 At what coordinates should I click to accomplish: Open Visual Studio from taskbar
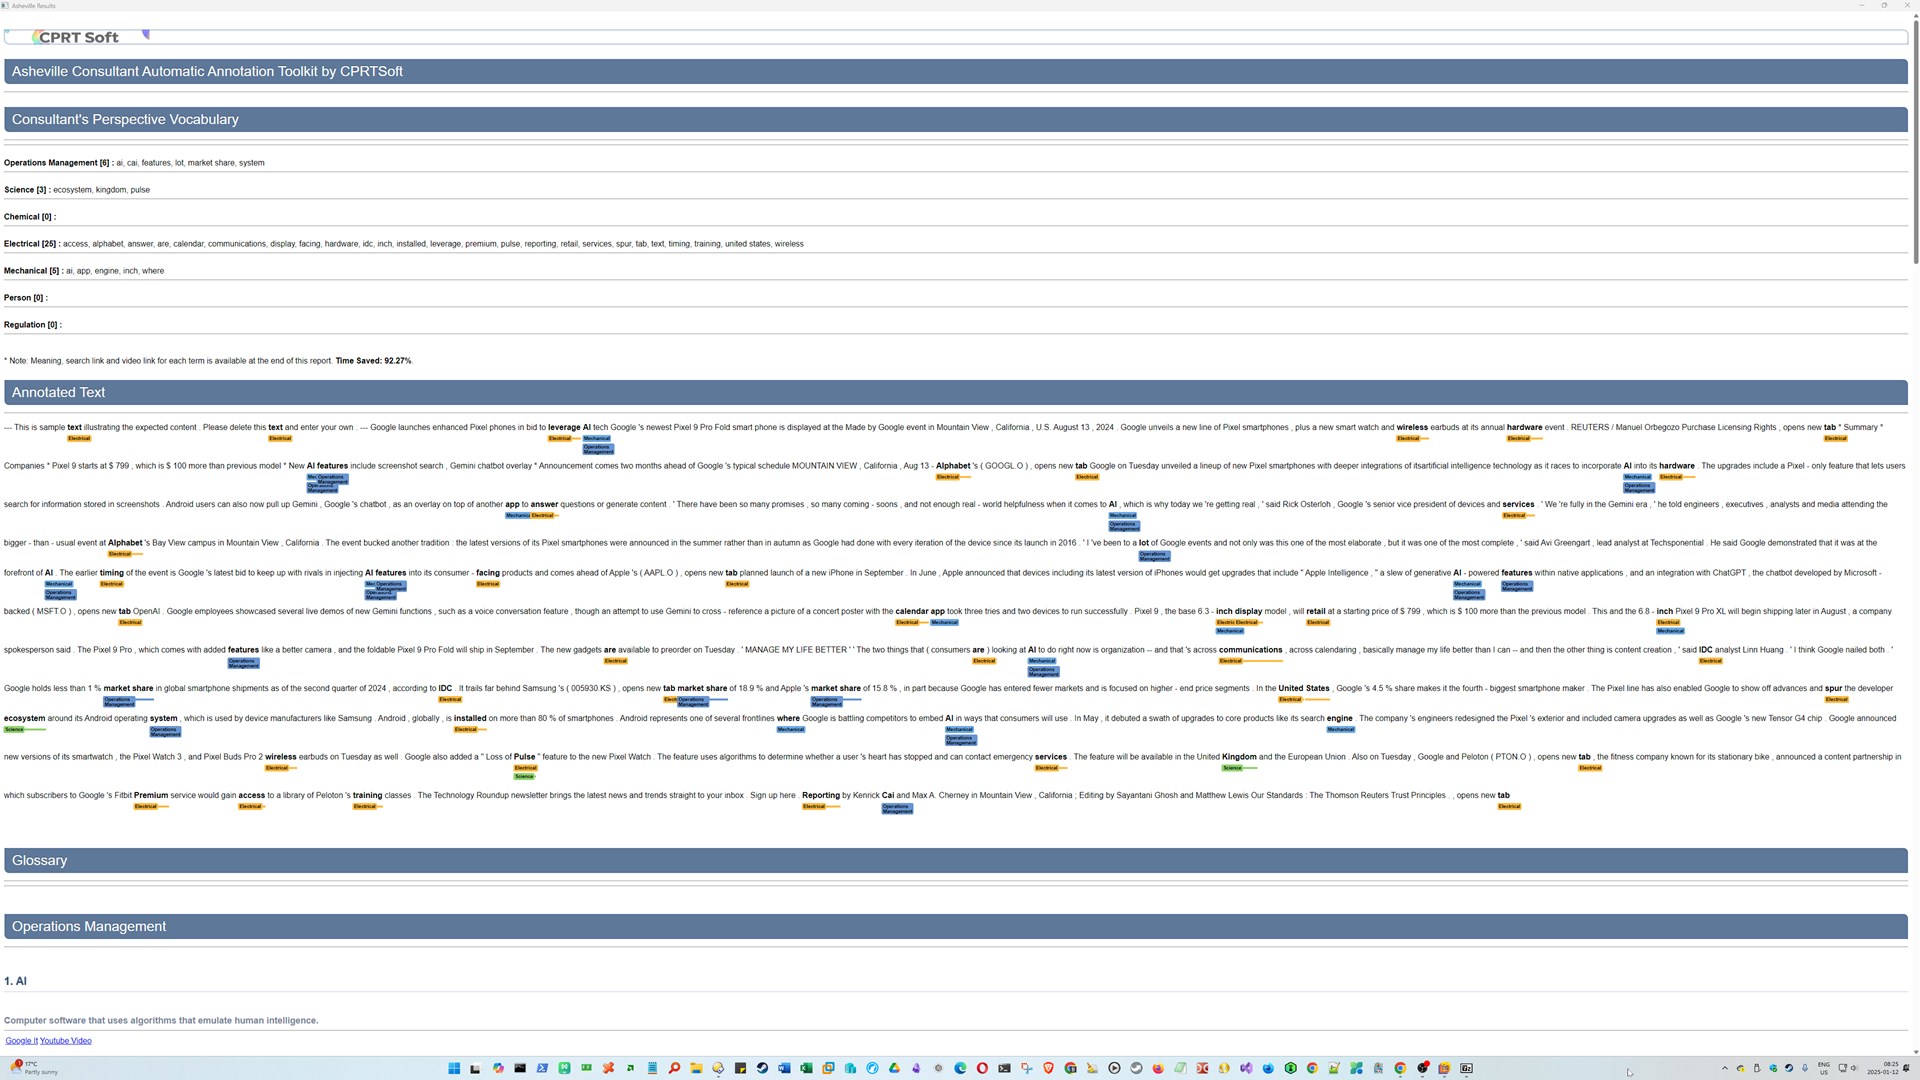click(1246, 1068)
